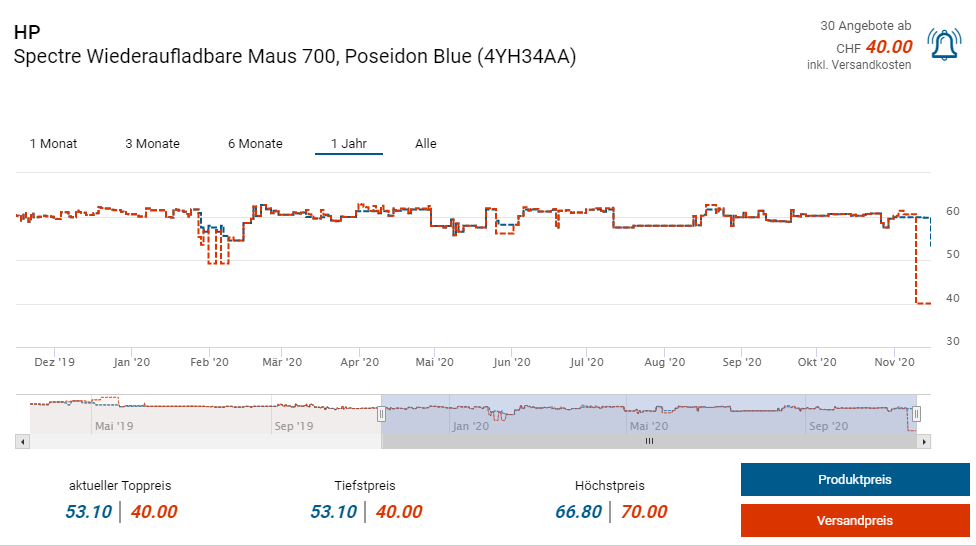Viewport: 976px width, 546px height.
Task: Click the navigator scrollbar right arrow
Action: [924, 441]
